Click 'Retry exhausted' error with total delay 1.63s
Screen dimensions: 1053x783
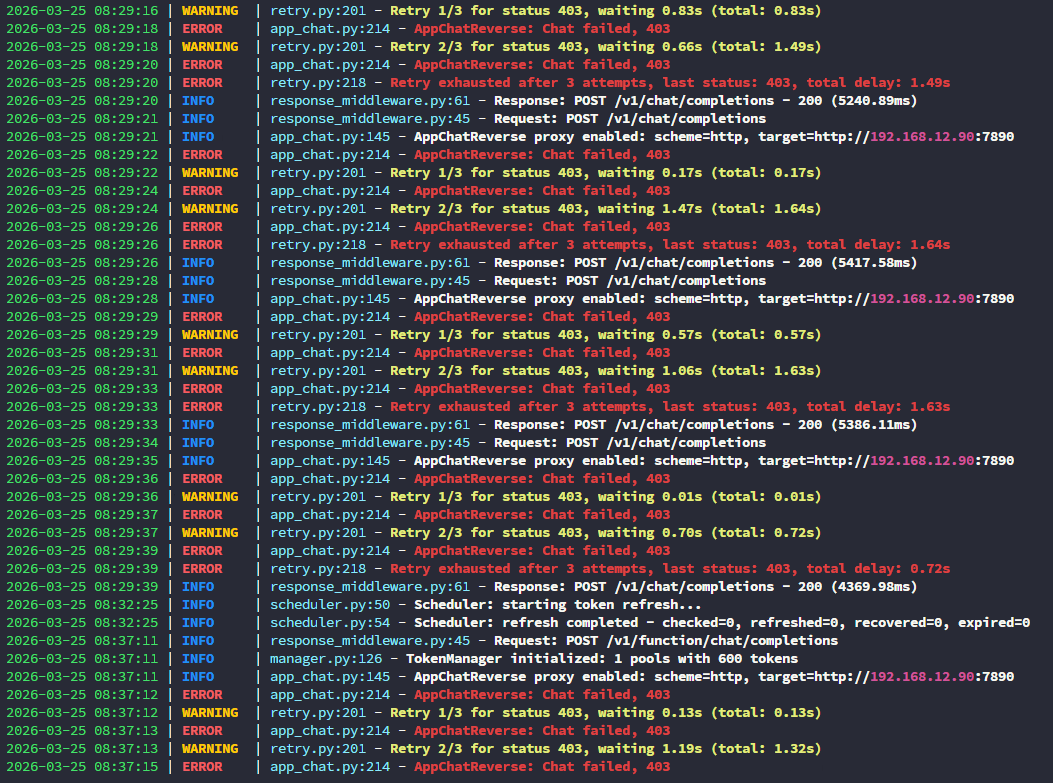point(670,407)
